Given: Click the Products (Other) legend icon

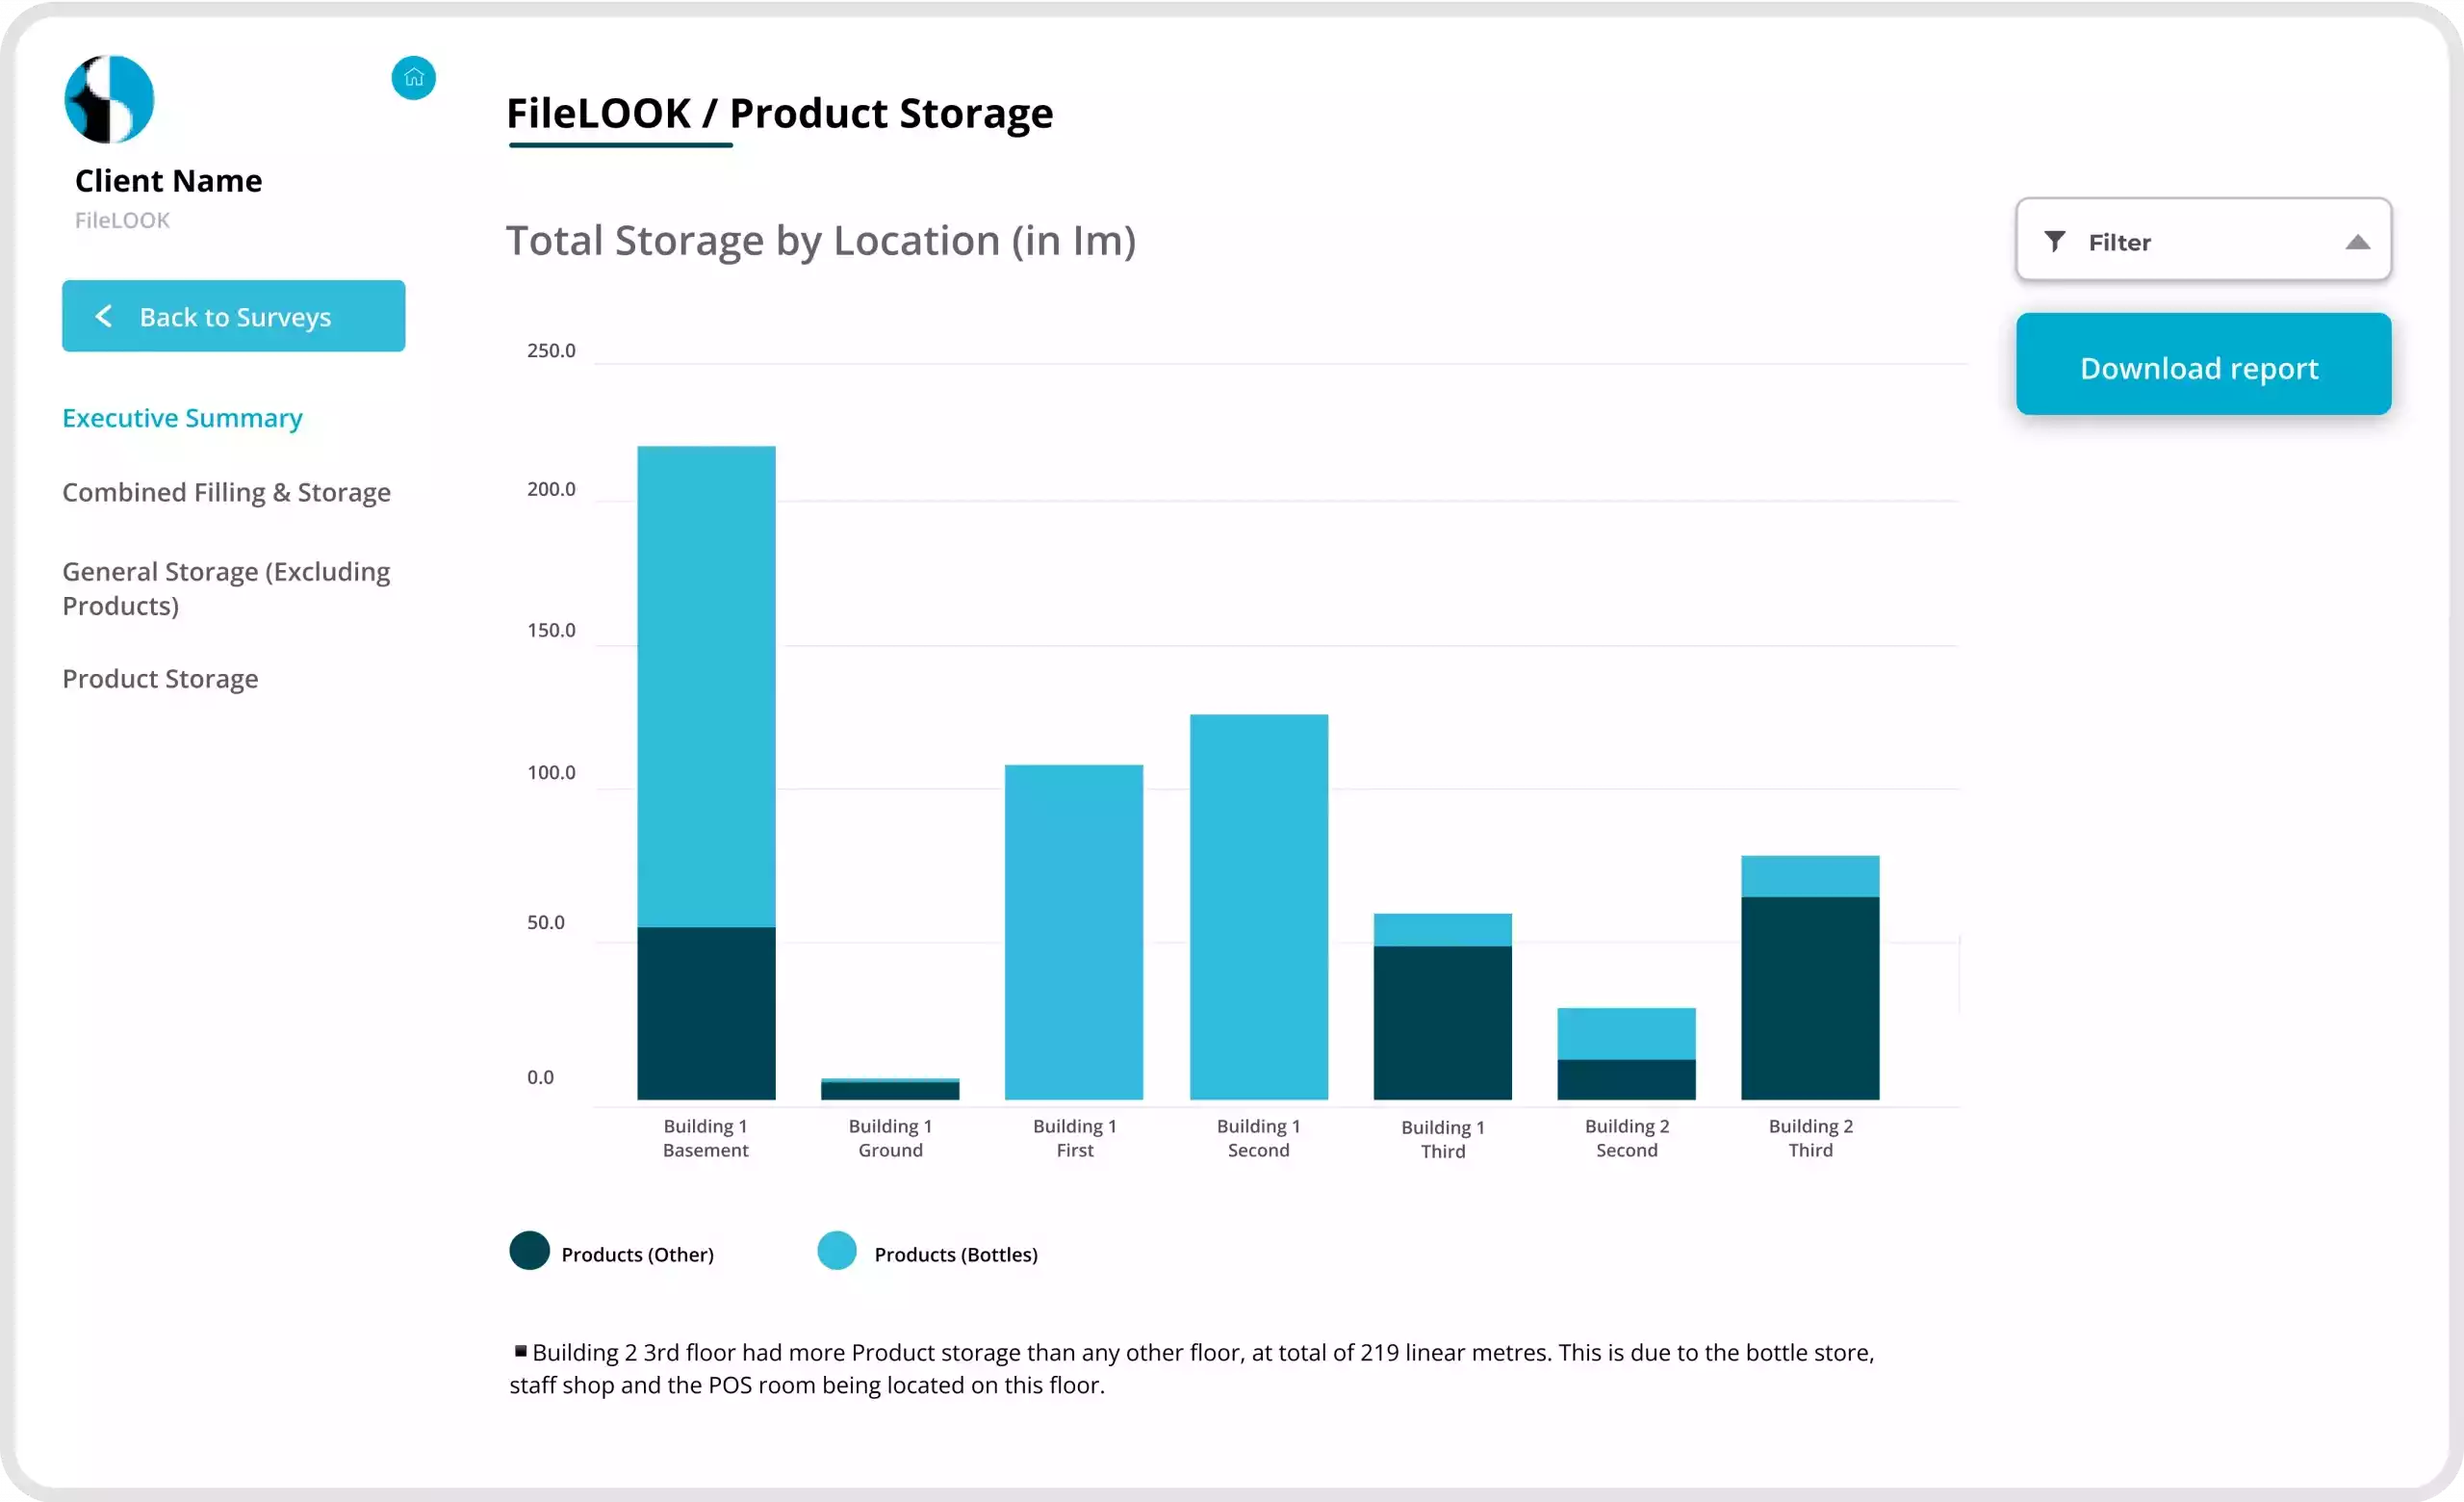Looking at the screenshot, I should (526, 1254).
